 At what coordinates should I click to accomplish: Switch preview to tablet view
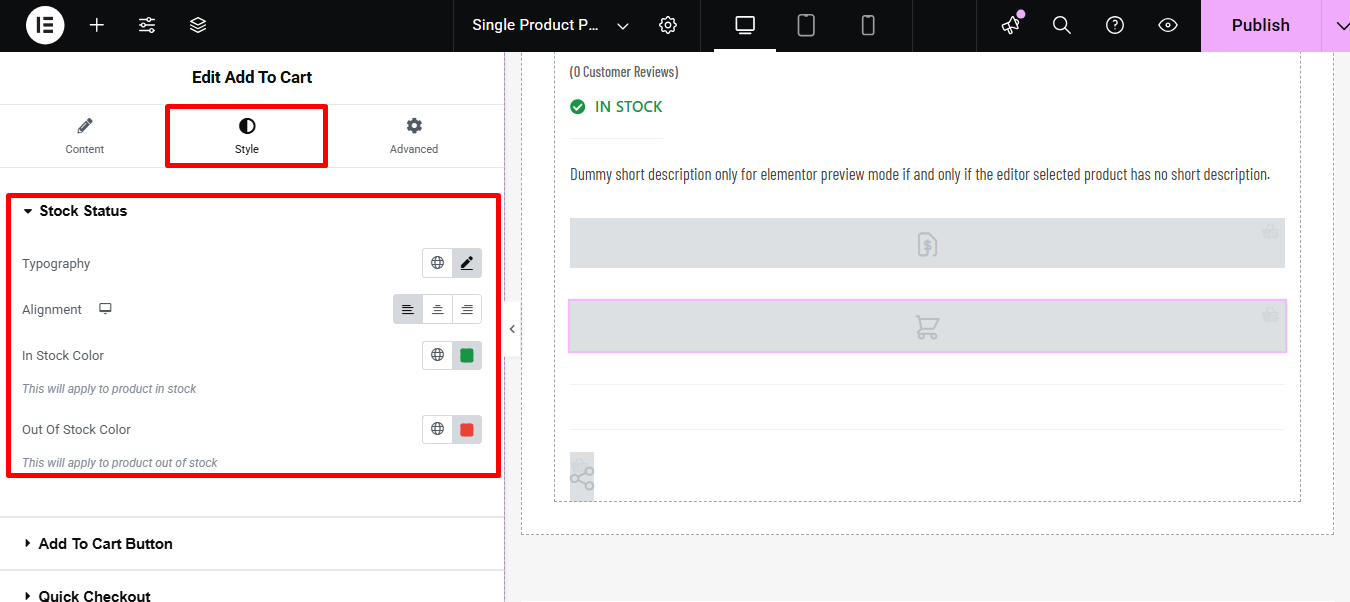coord(806,25)
